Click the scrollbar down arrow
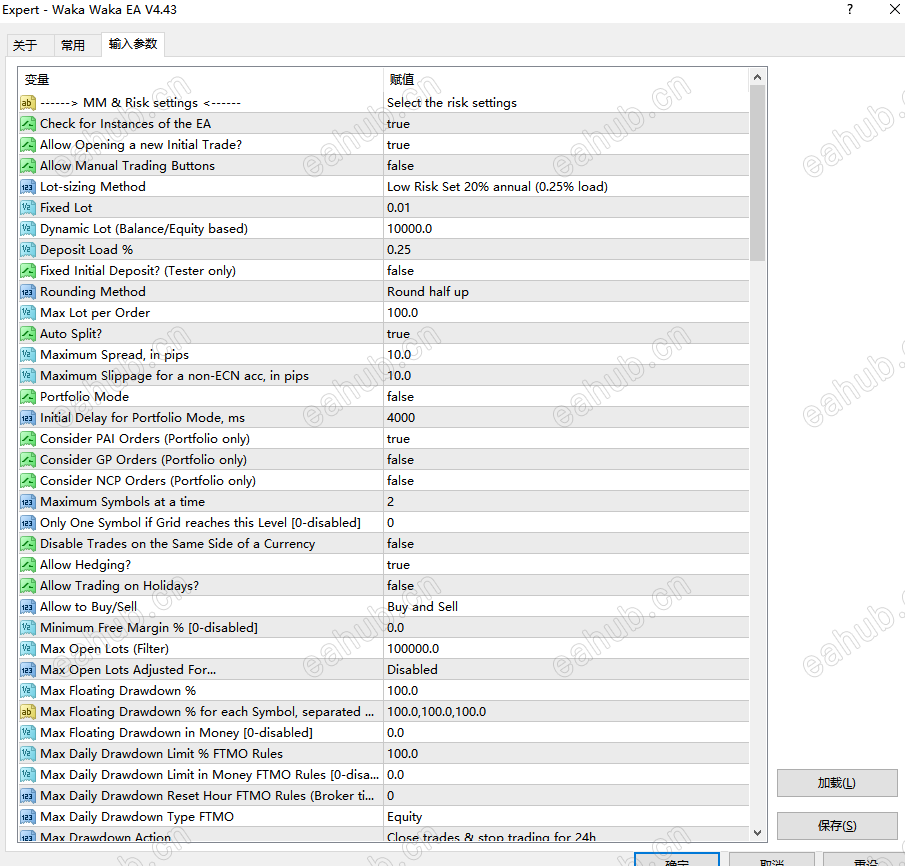Image resolution: width=905 pixels, height=866 pixels. [758, 833]
